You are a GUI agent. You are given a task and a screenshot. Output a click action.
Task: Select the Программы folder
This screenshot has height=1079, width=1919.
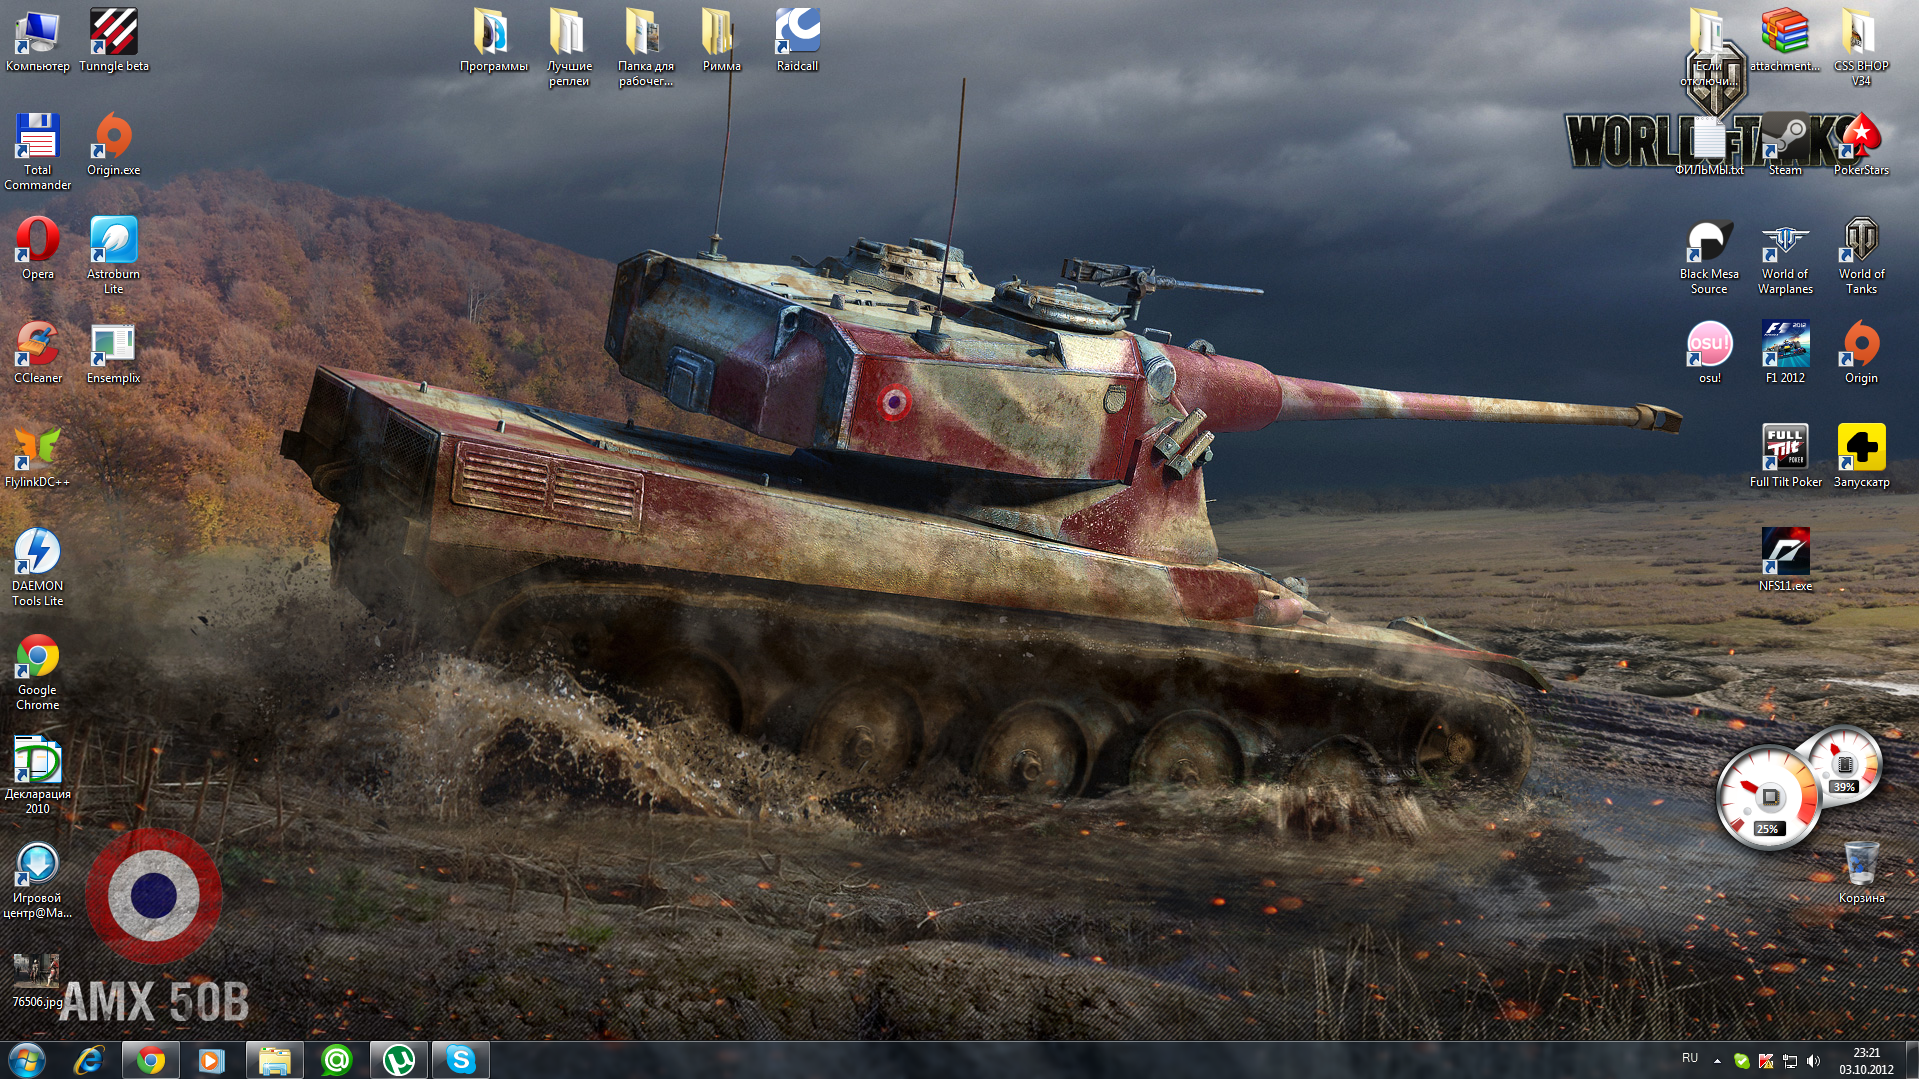tap(494, 40)
